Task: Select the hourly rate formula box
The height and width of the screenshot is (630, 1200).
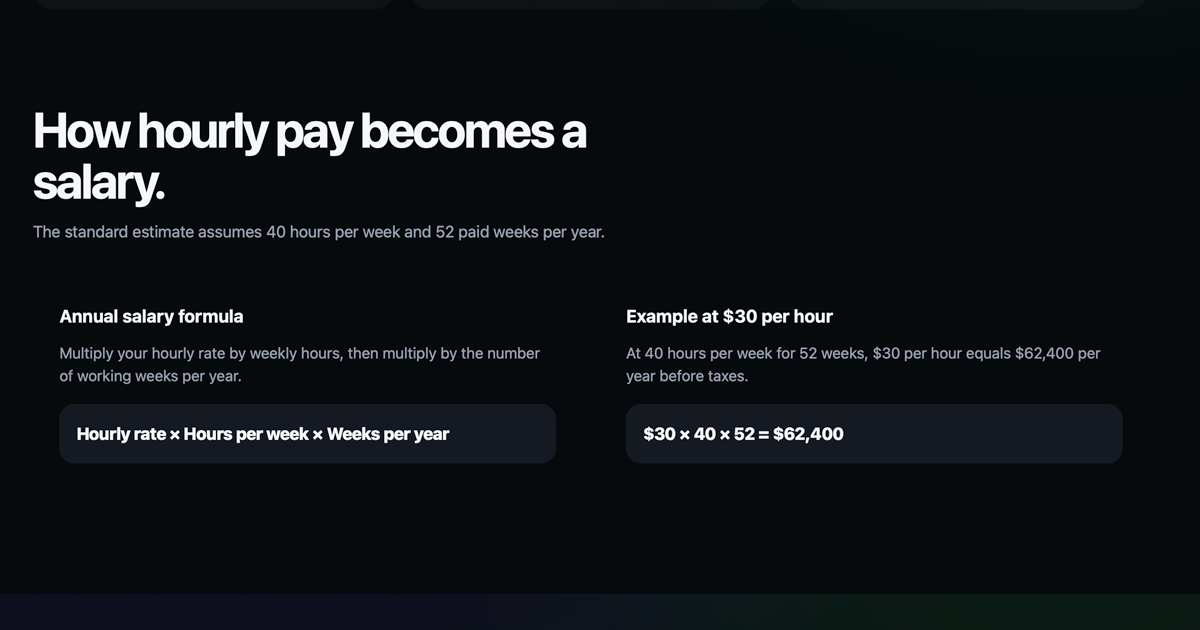Action: (307, 434)
